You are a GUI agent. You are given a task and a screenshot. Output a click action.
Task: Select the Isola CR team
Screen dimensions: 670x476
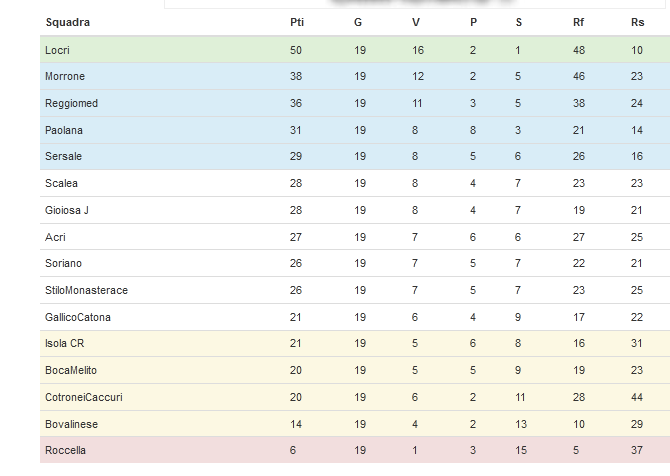(x=65, y=343)
